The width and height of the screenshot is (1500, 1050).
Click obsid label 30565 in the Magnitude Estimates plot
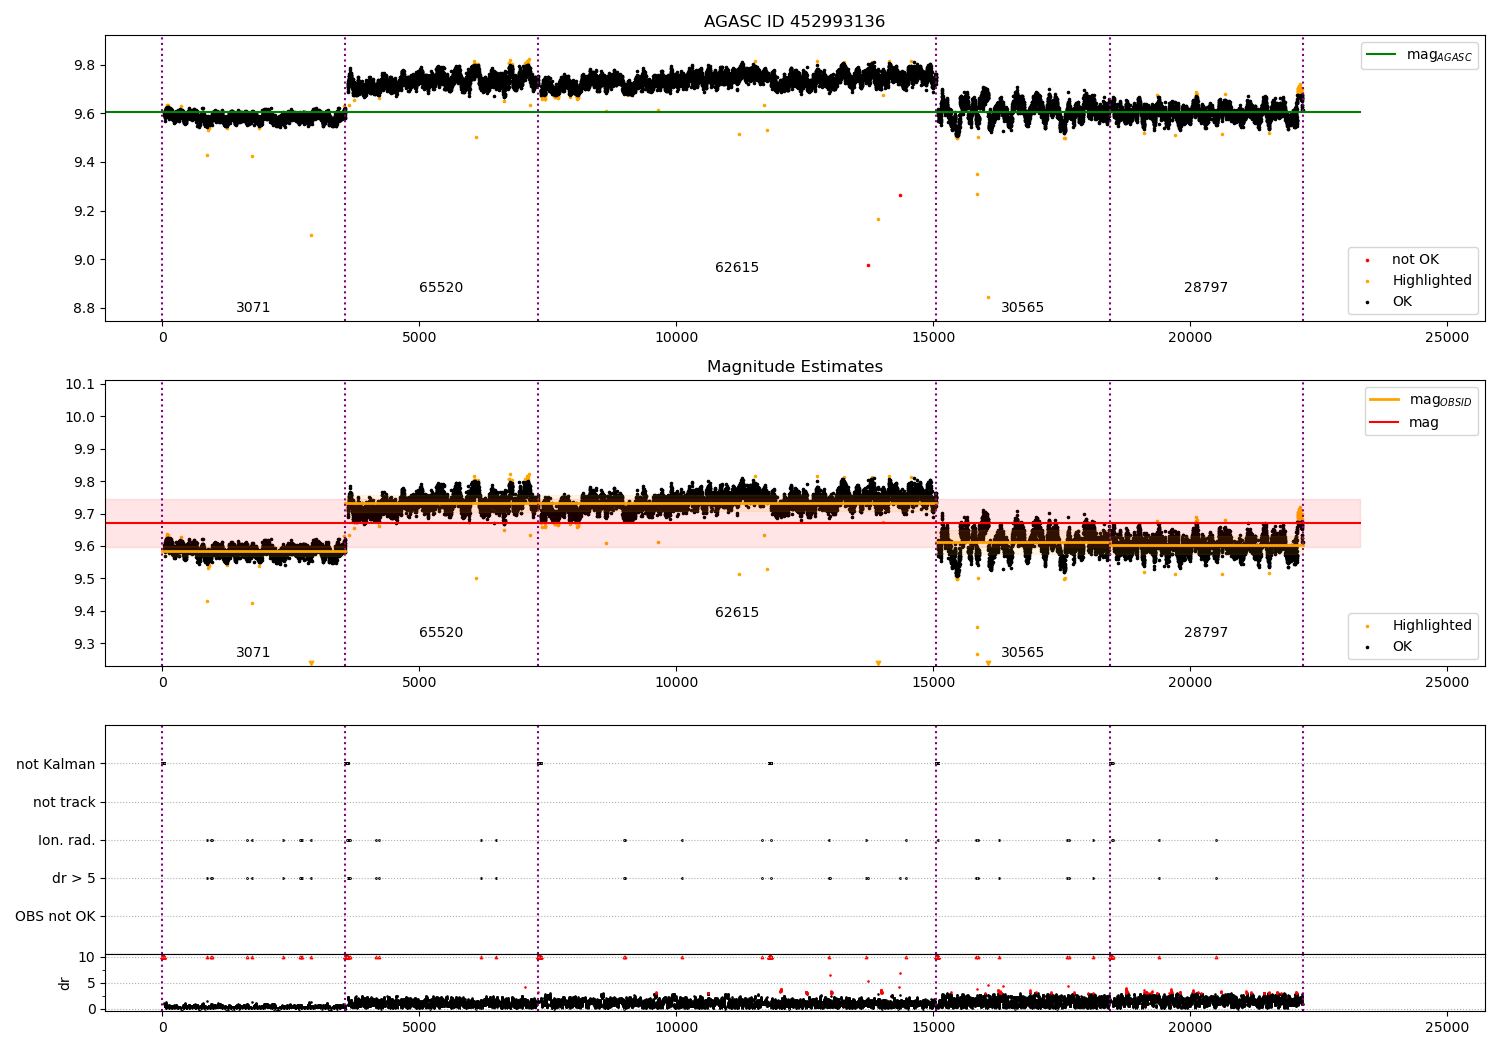click(1022, 653)
